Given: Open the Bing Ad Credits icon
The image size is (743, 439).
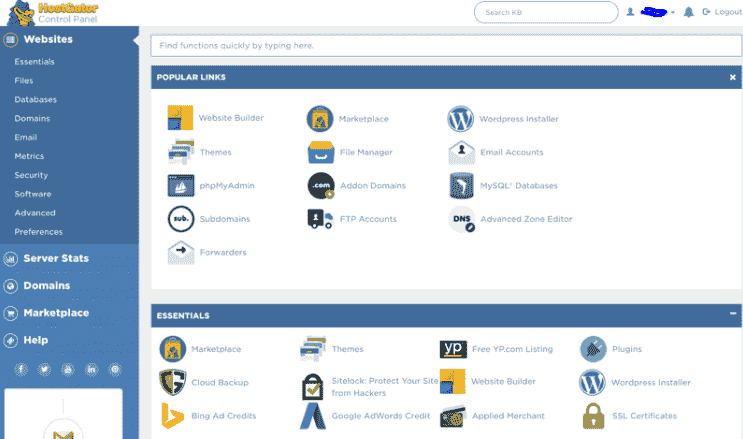Looking at the screenshot, I should [172, 416].
